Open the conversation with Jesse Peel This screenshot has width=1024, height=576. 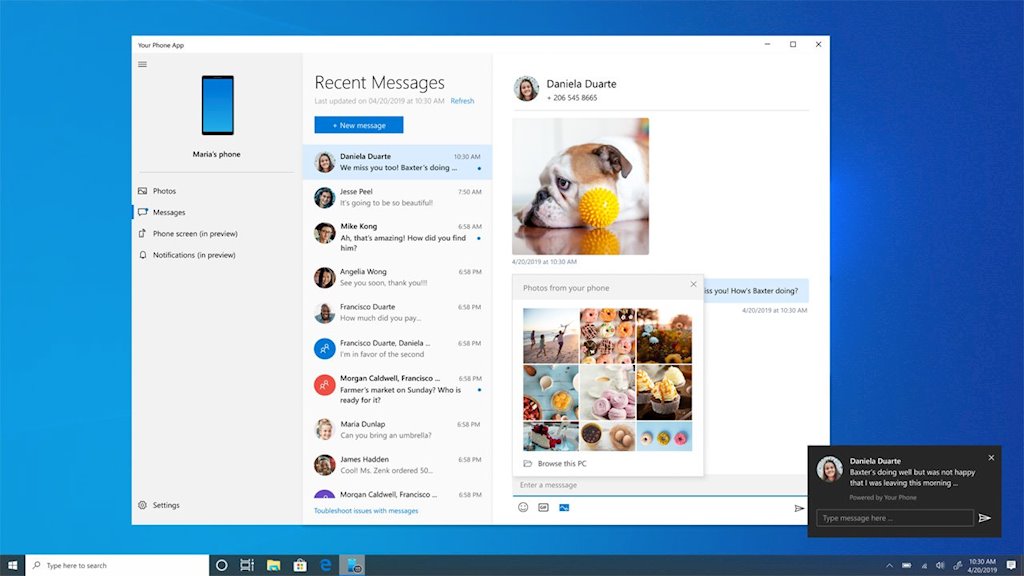click(x=397, y=197)
